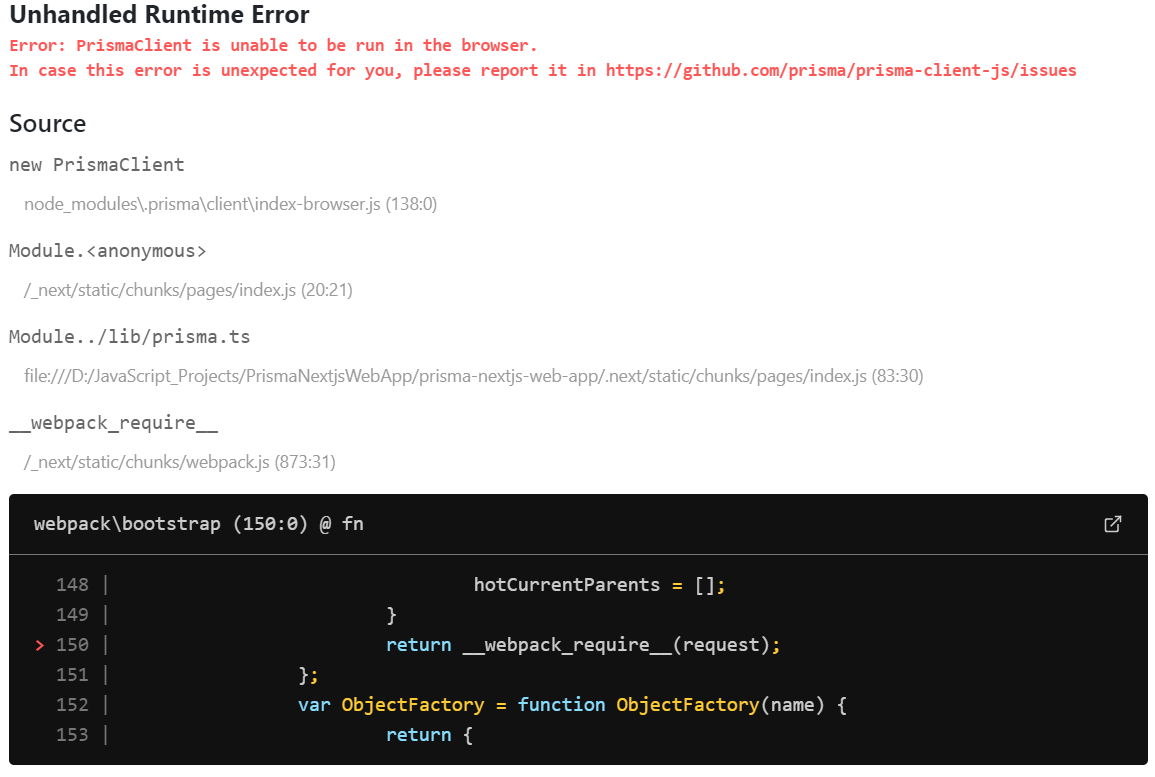Click the pages/index.js (20:21) path

pyautogui.click(x=188, y=290)
